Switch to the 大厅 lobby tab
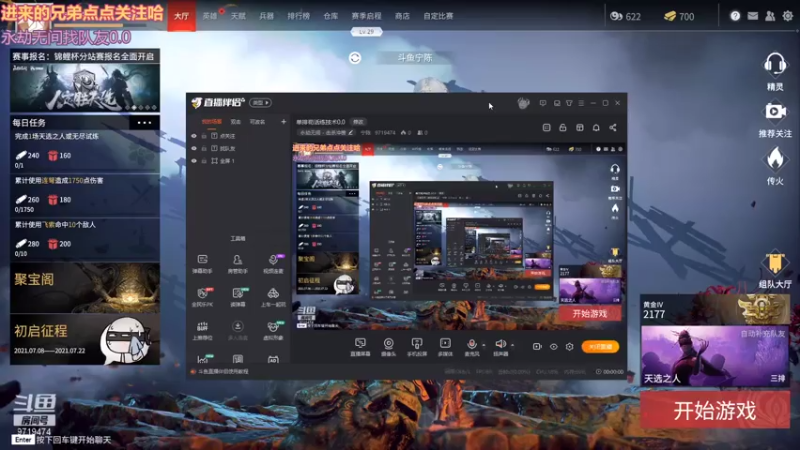The height and width of the screenshot is (450, 800). (182, 16)
